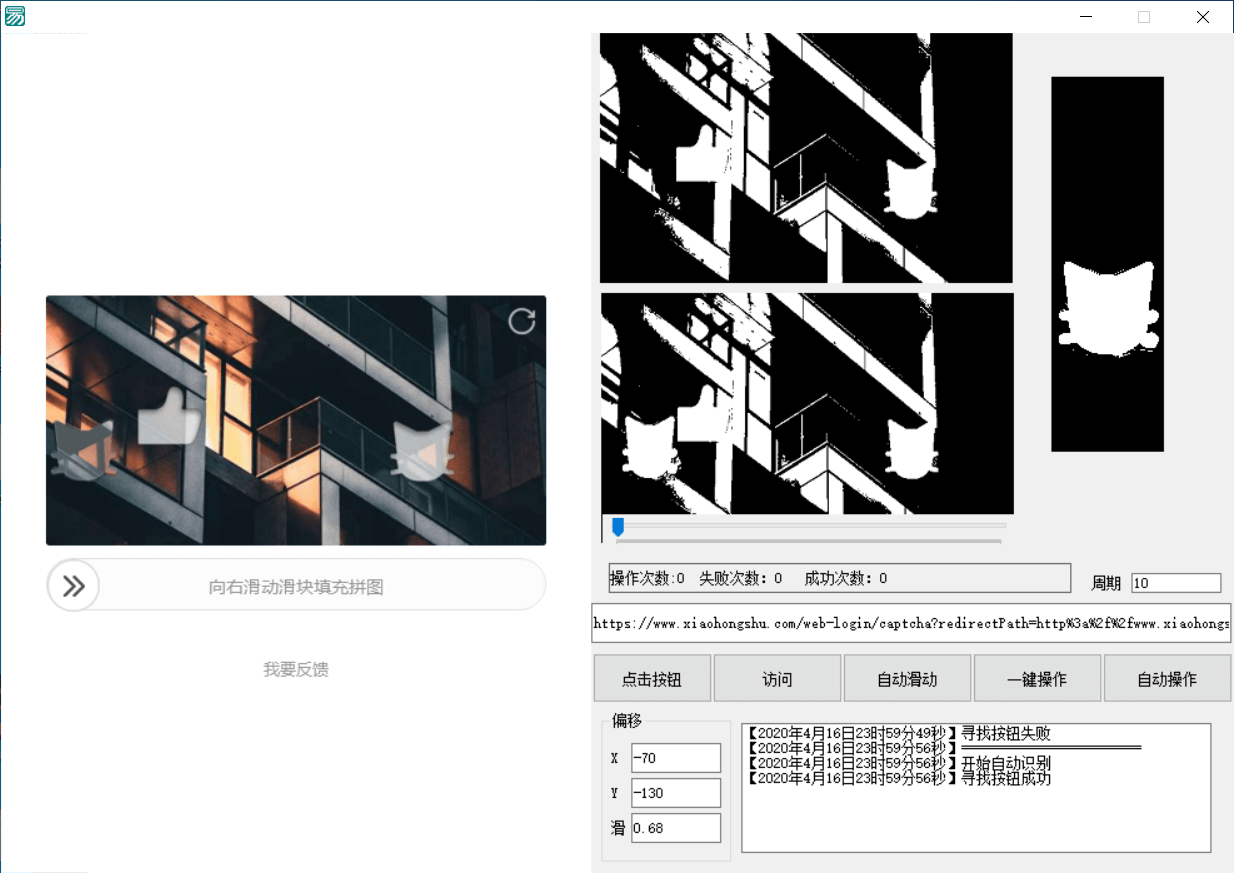Click the 易 app icon in the title bar
The width and height of the screenshot is (1234, 873).
coord(15,16)
